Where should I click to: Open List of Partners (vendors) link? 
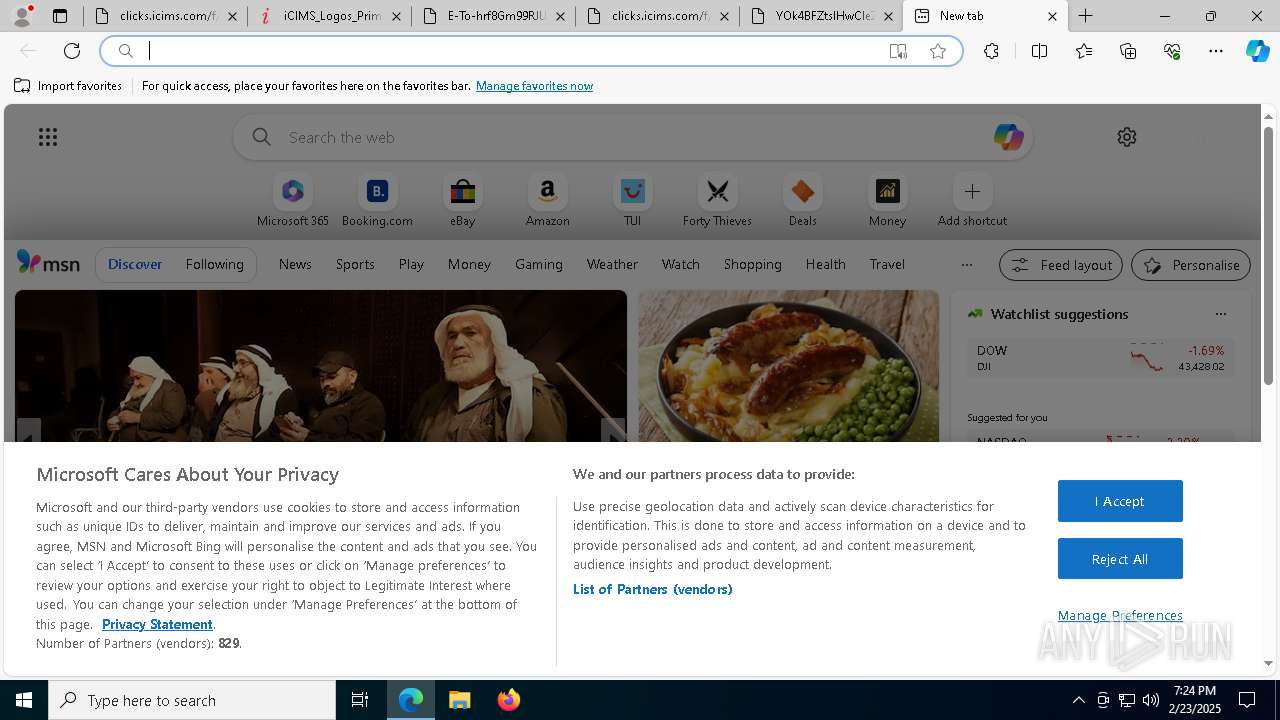(653, 589)
